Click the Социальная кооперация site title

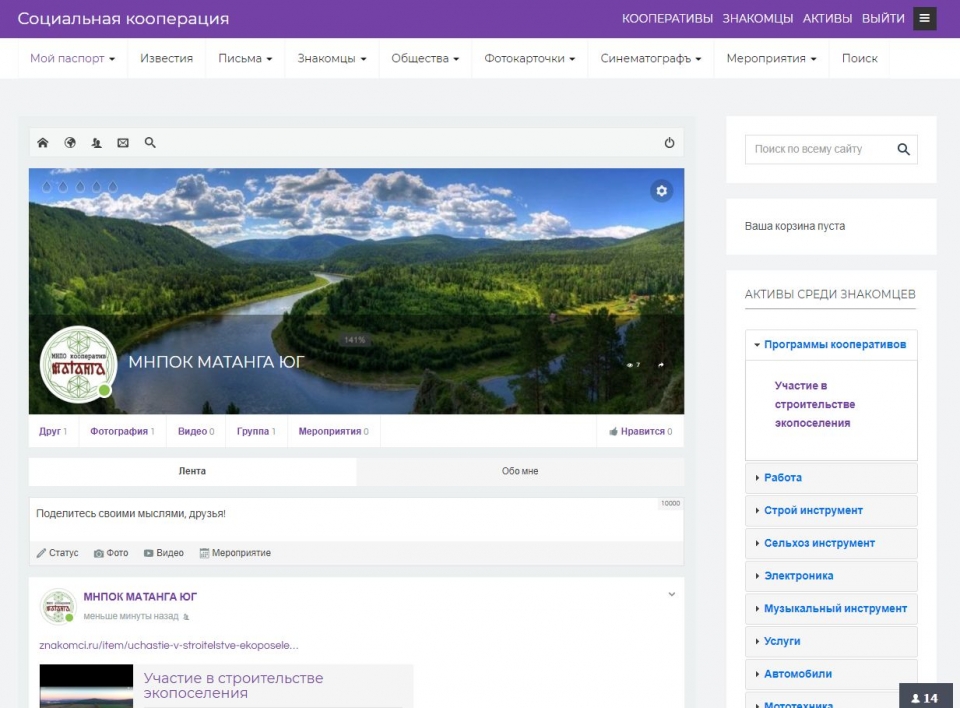coord(123,18)
